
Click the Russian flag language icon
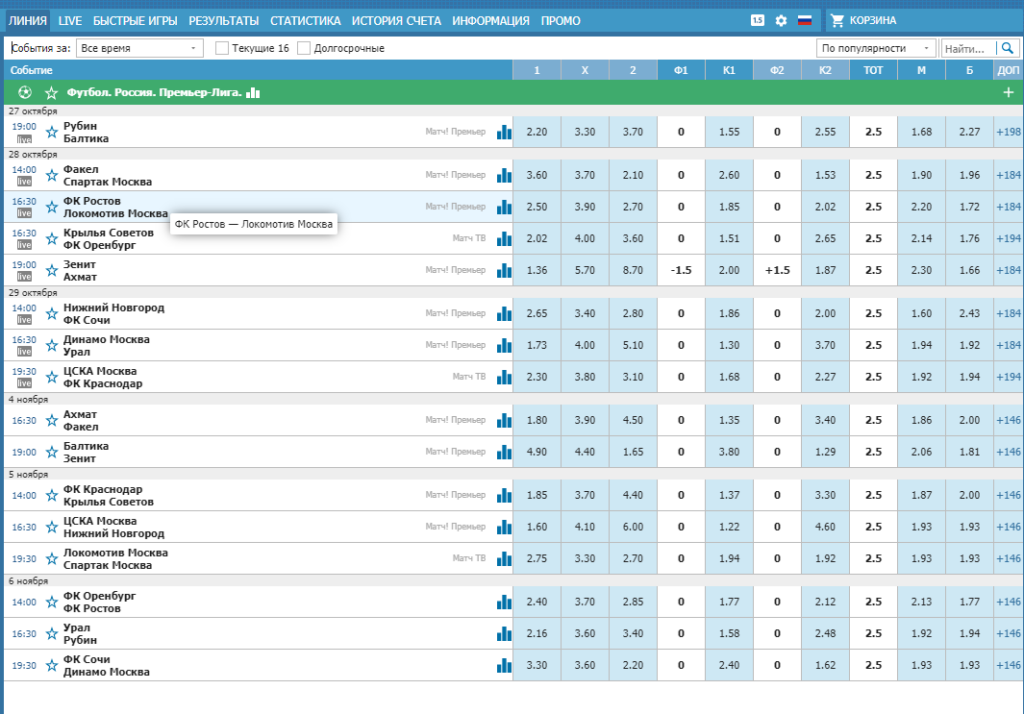point(805,20)
